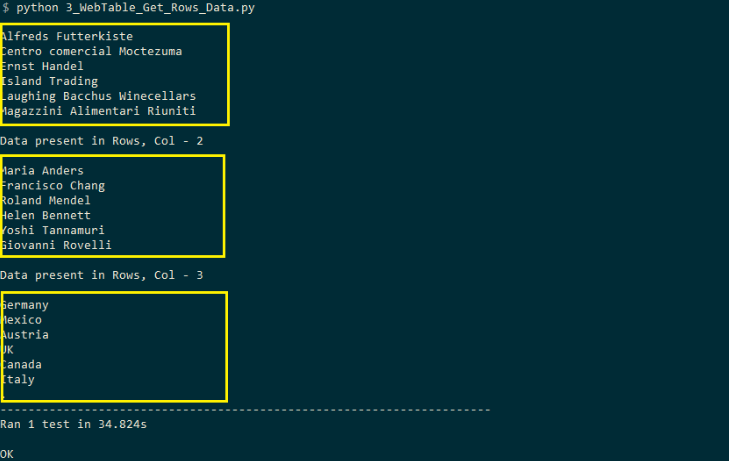Click the Yoshi Tannamuri text
The height and width of the screenshot is (461, 730).
pyautogui.click(x=53, y=230)
